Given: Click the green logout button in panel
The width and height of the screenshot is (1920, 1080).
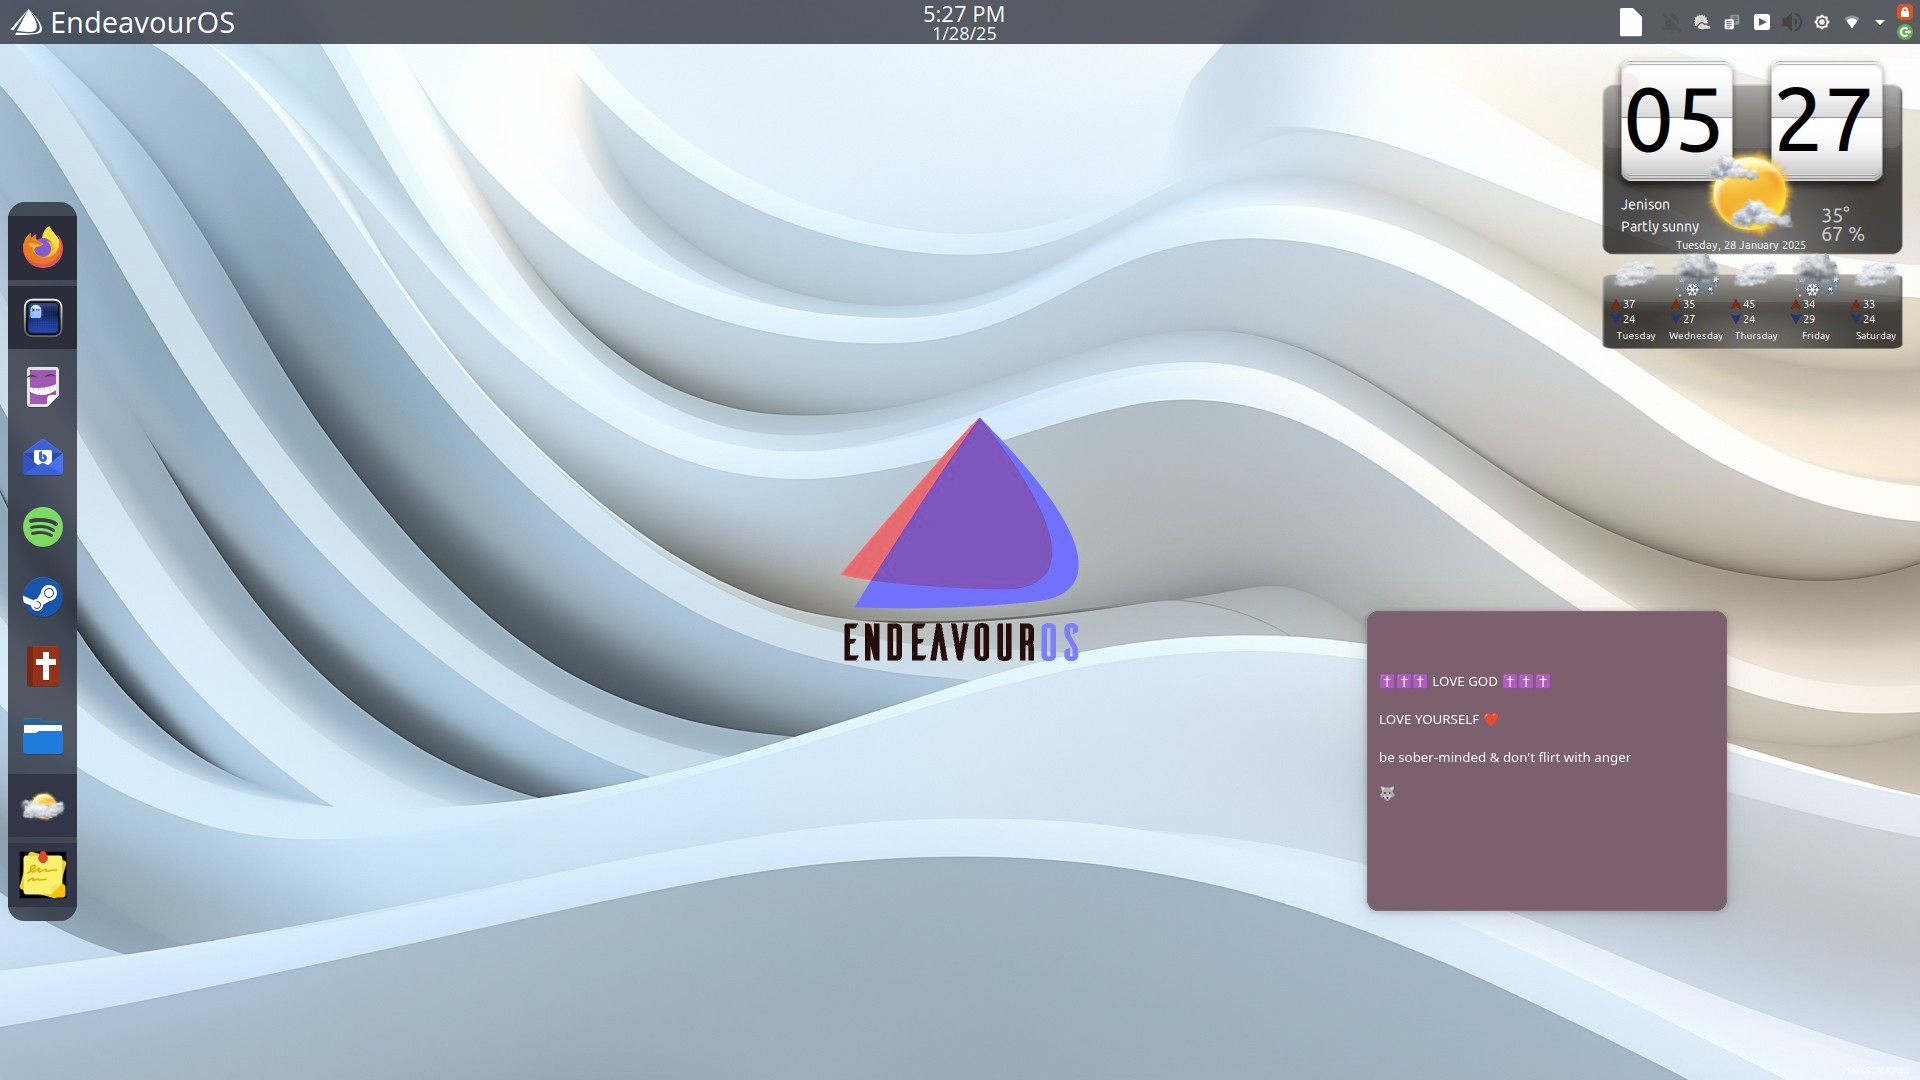Looking at the screenshot, I should pyautogui.click(x=1905, y=32).
